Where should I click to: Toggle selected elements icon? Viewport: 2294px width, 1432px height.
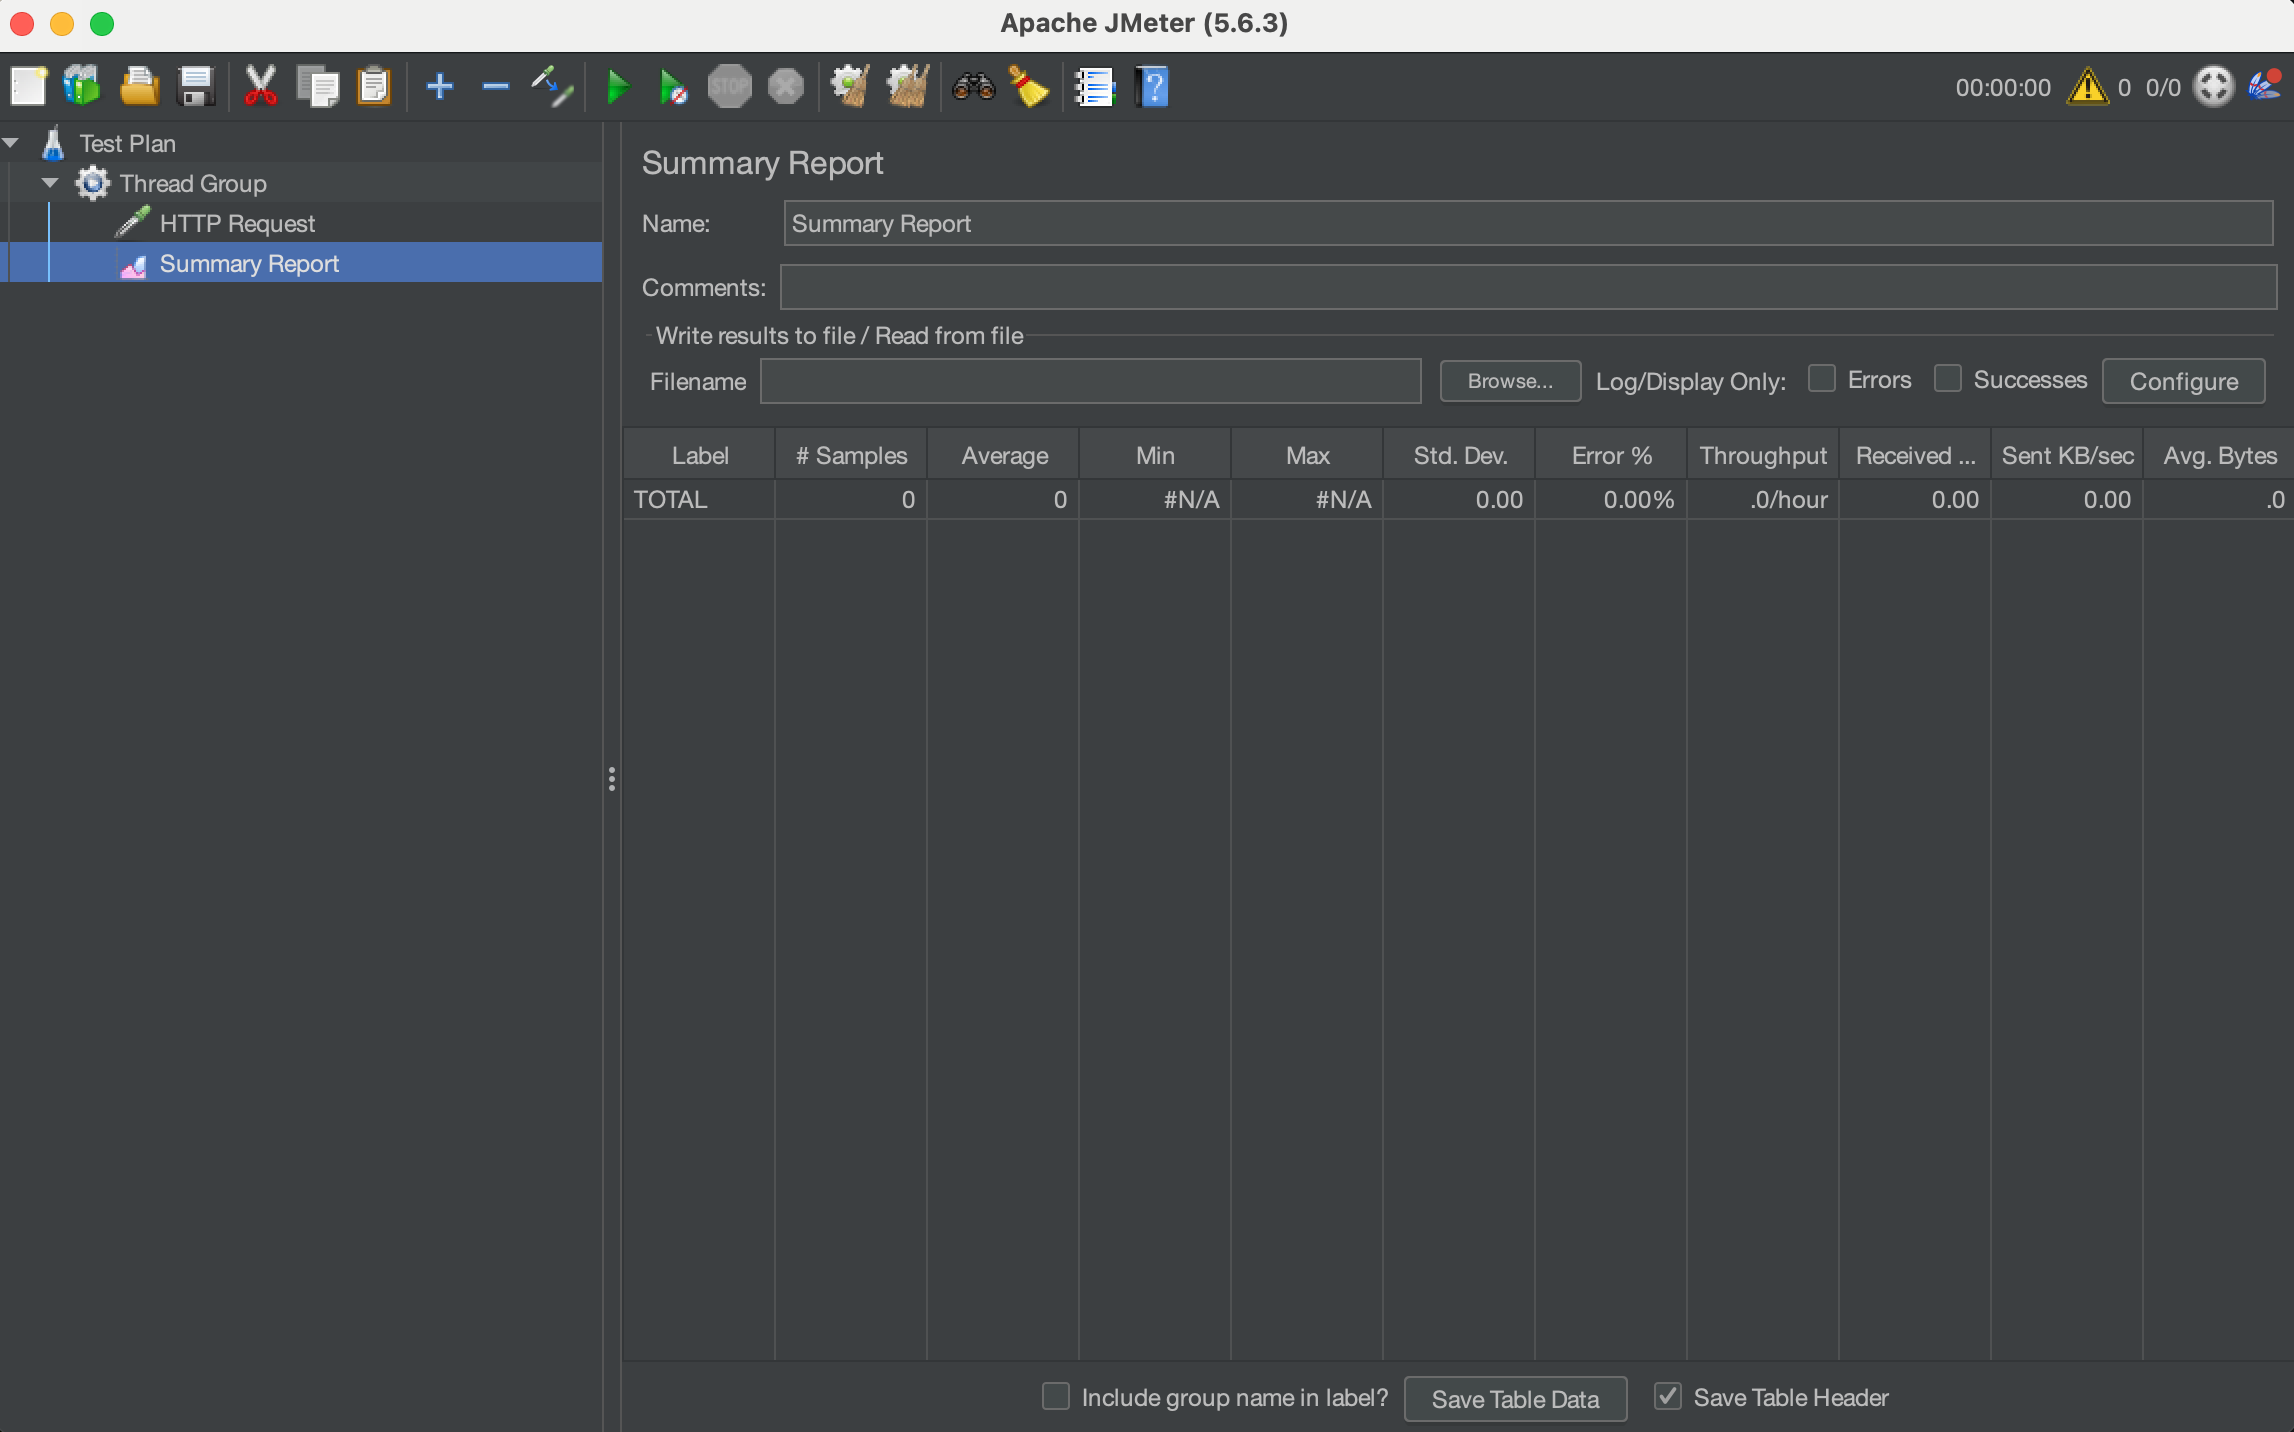click(x=551, y=87)
